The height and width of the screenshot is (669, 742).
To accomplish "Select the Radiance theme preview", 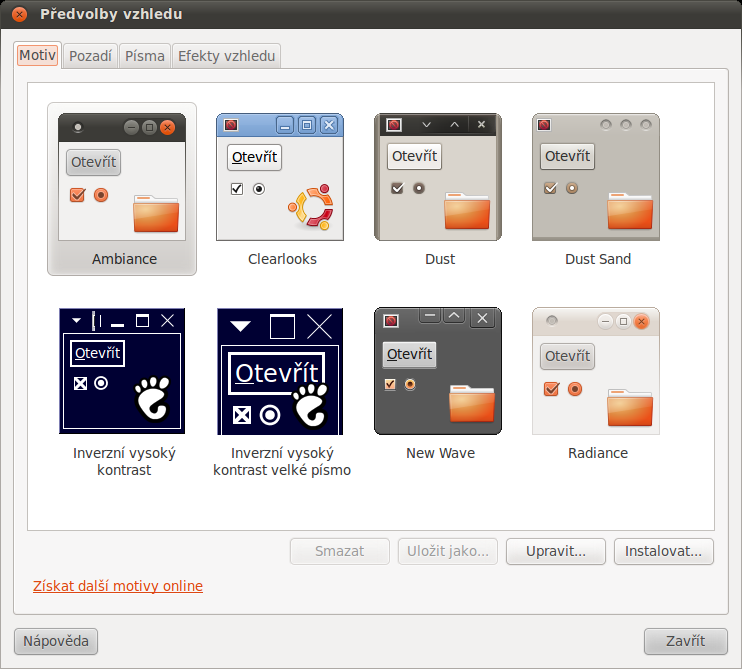I will coord(596,371).
